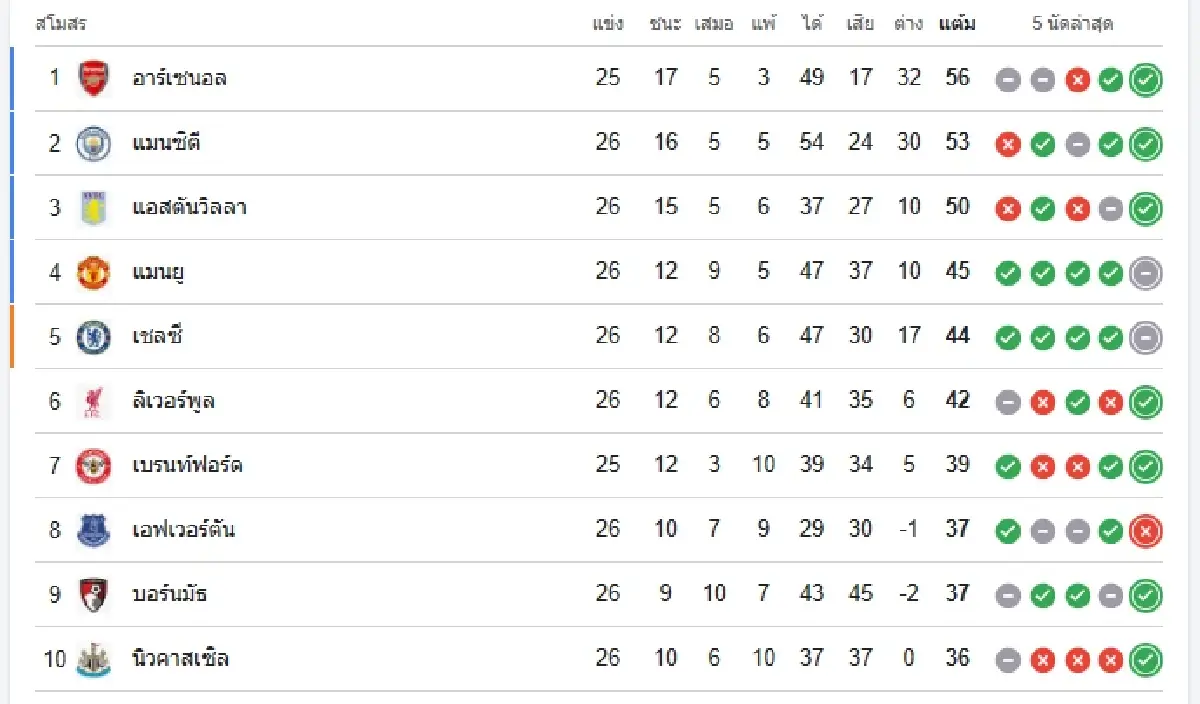Screen dimensions: 1200x704
Task: Click the เชลซี team name link
Action: pyautogui.click(x=158, y=336)
